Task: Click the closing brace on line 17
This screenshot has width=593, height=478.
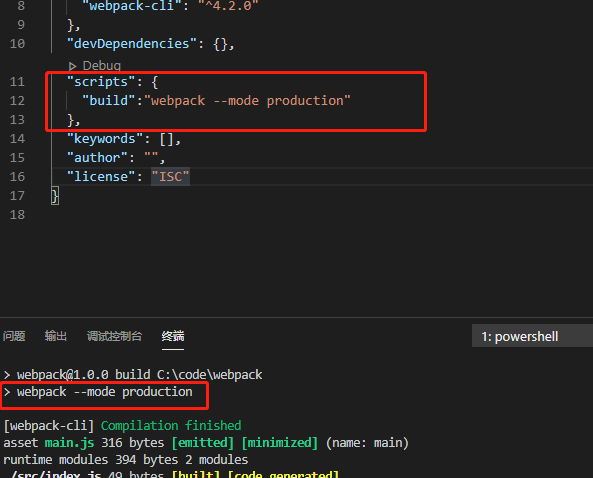Action: [55, 196]
